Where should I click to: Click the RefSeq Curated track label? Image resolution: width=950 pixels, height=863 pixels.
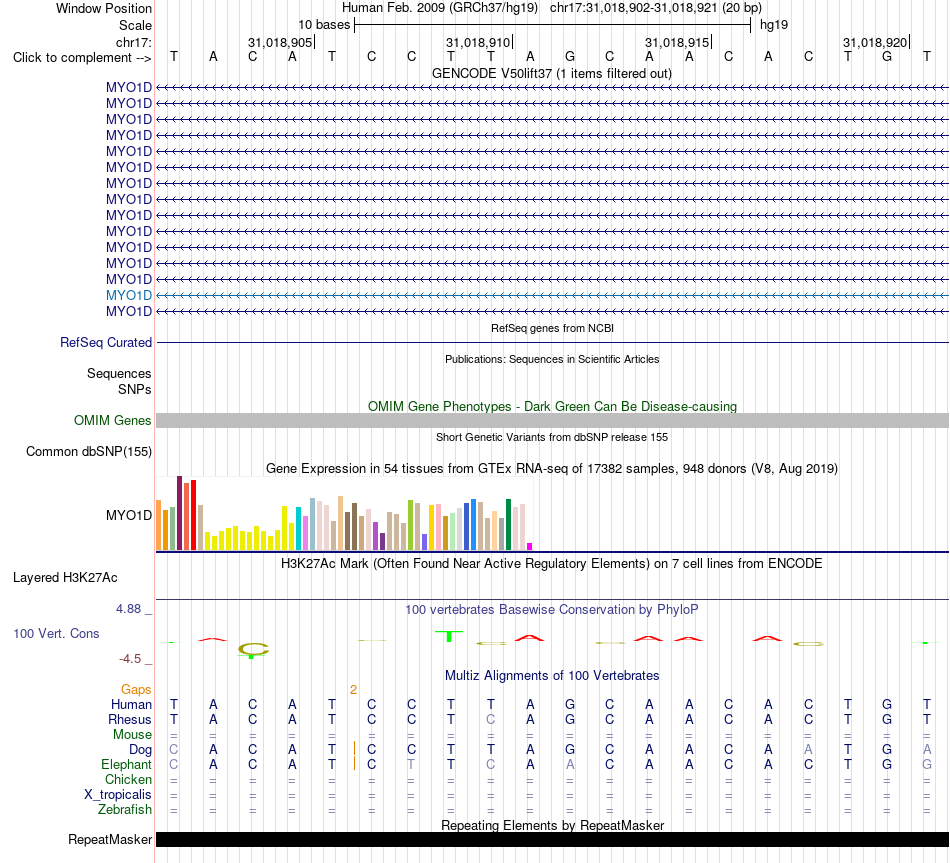click(x=106, y=342)
